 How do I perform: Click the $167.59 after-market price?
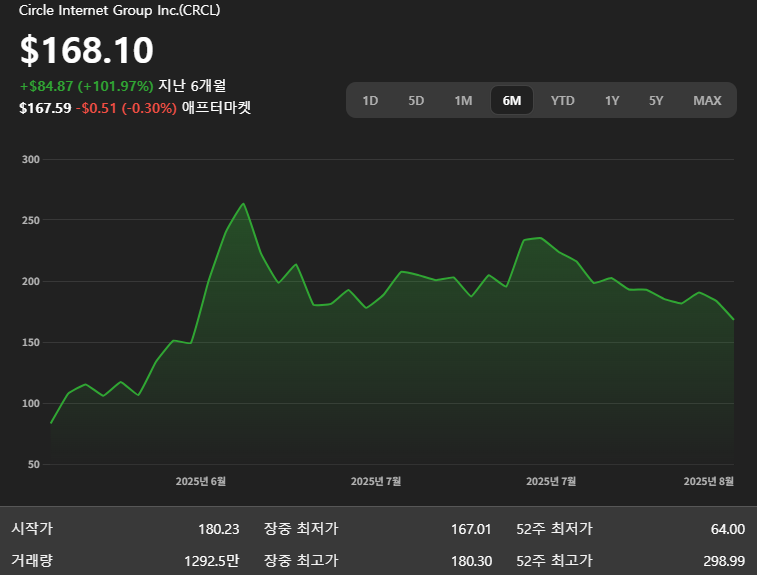pyautogui.click(x=45, y=108)
